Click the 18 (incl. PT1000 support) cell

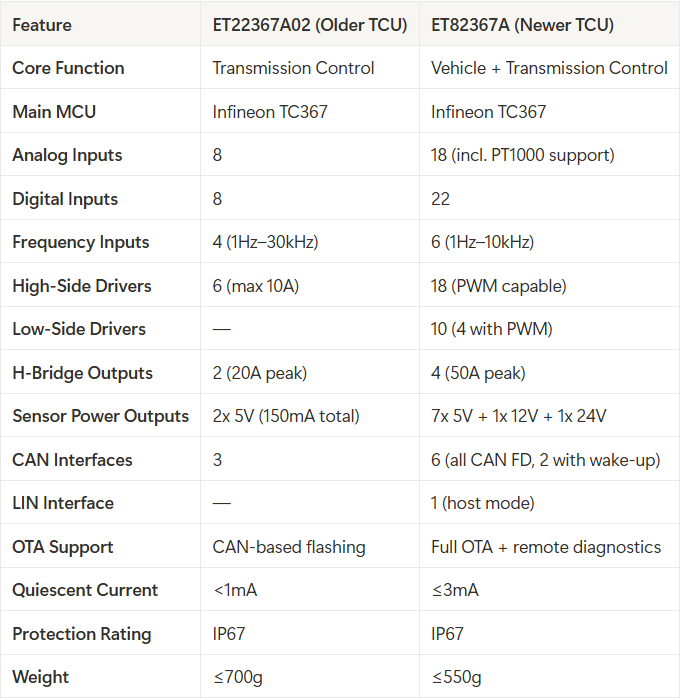coord(523,155)
